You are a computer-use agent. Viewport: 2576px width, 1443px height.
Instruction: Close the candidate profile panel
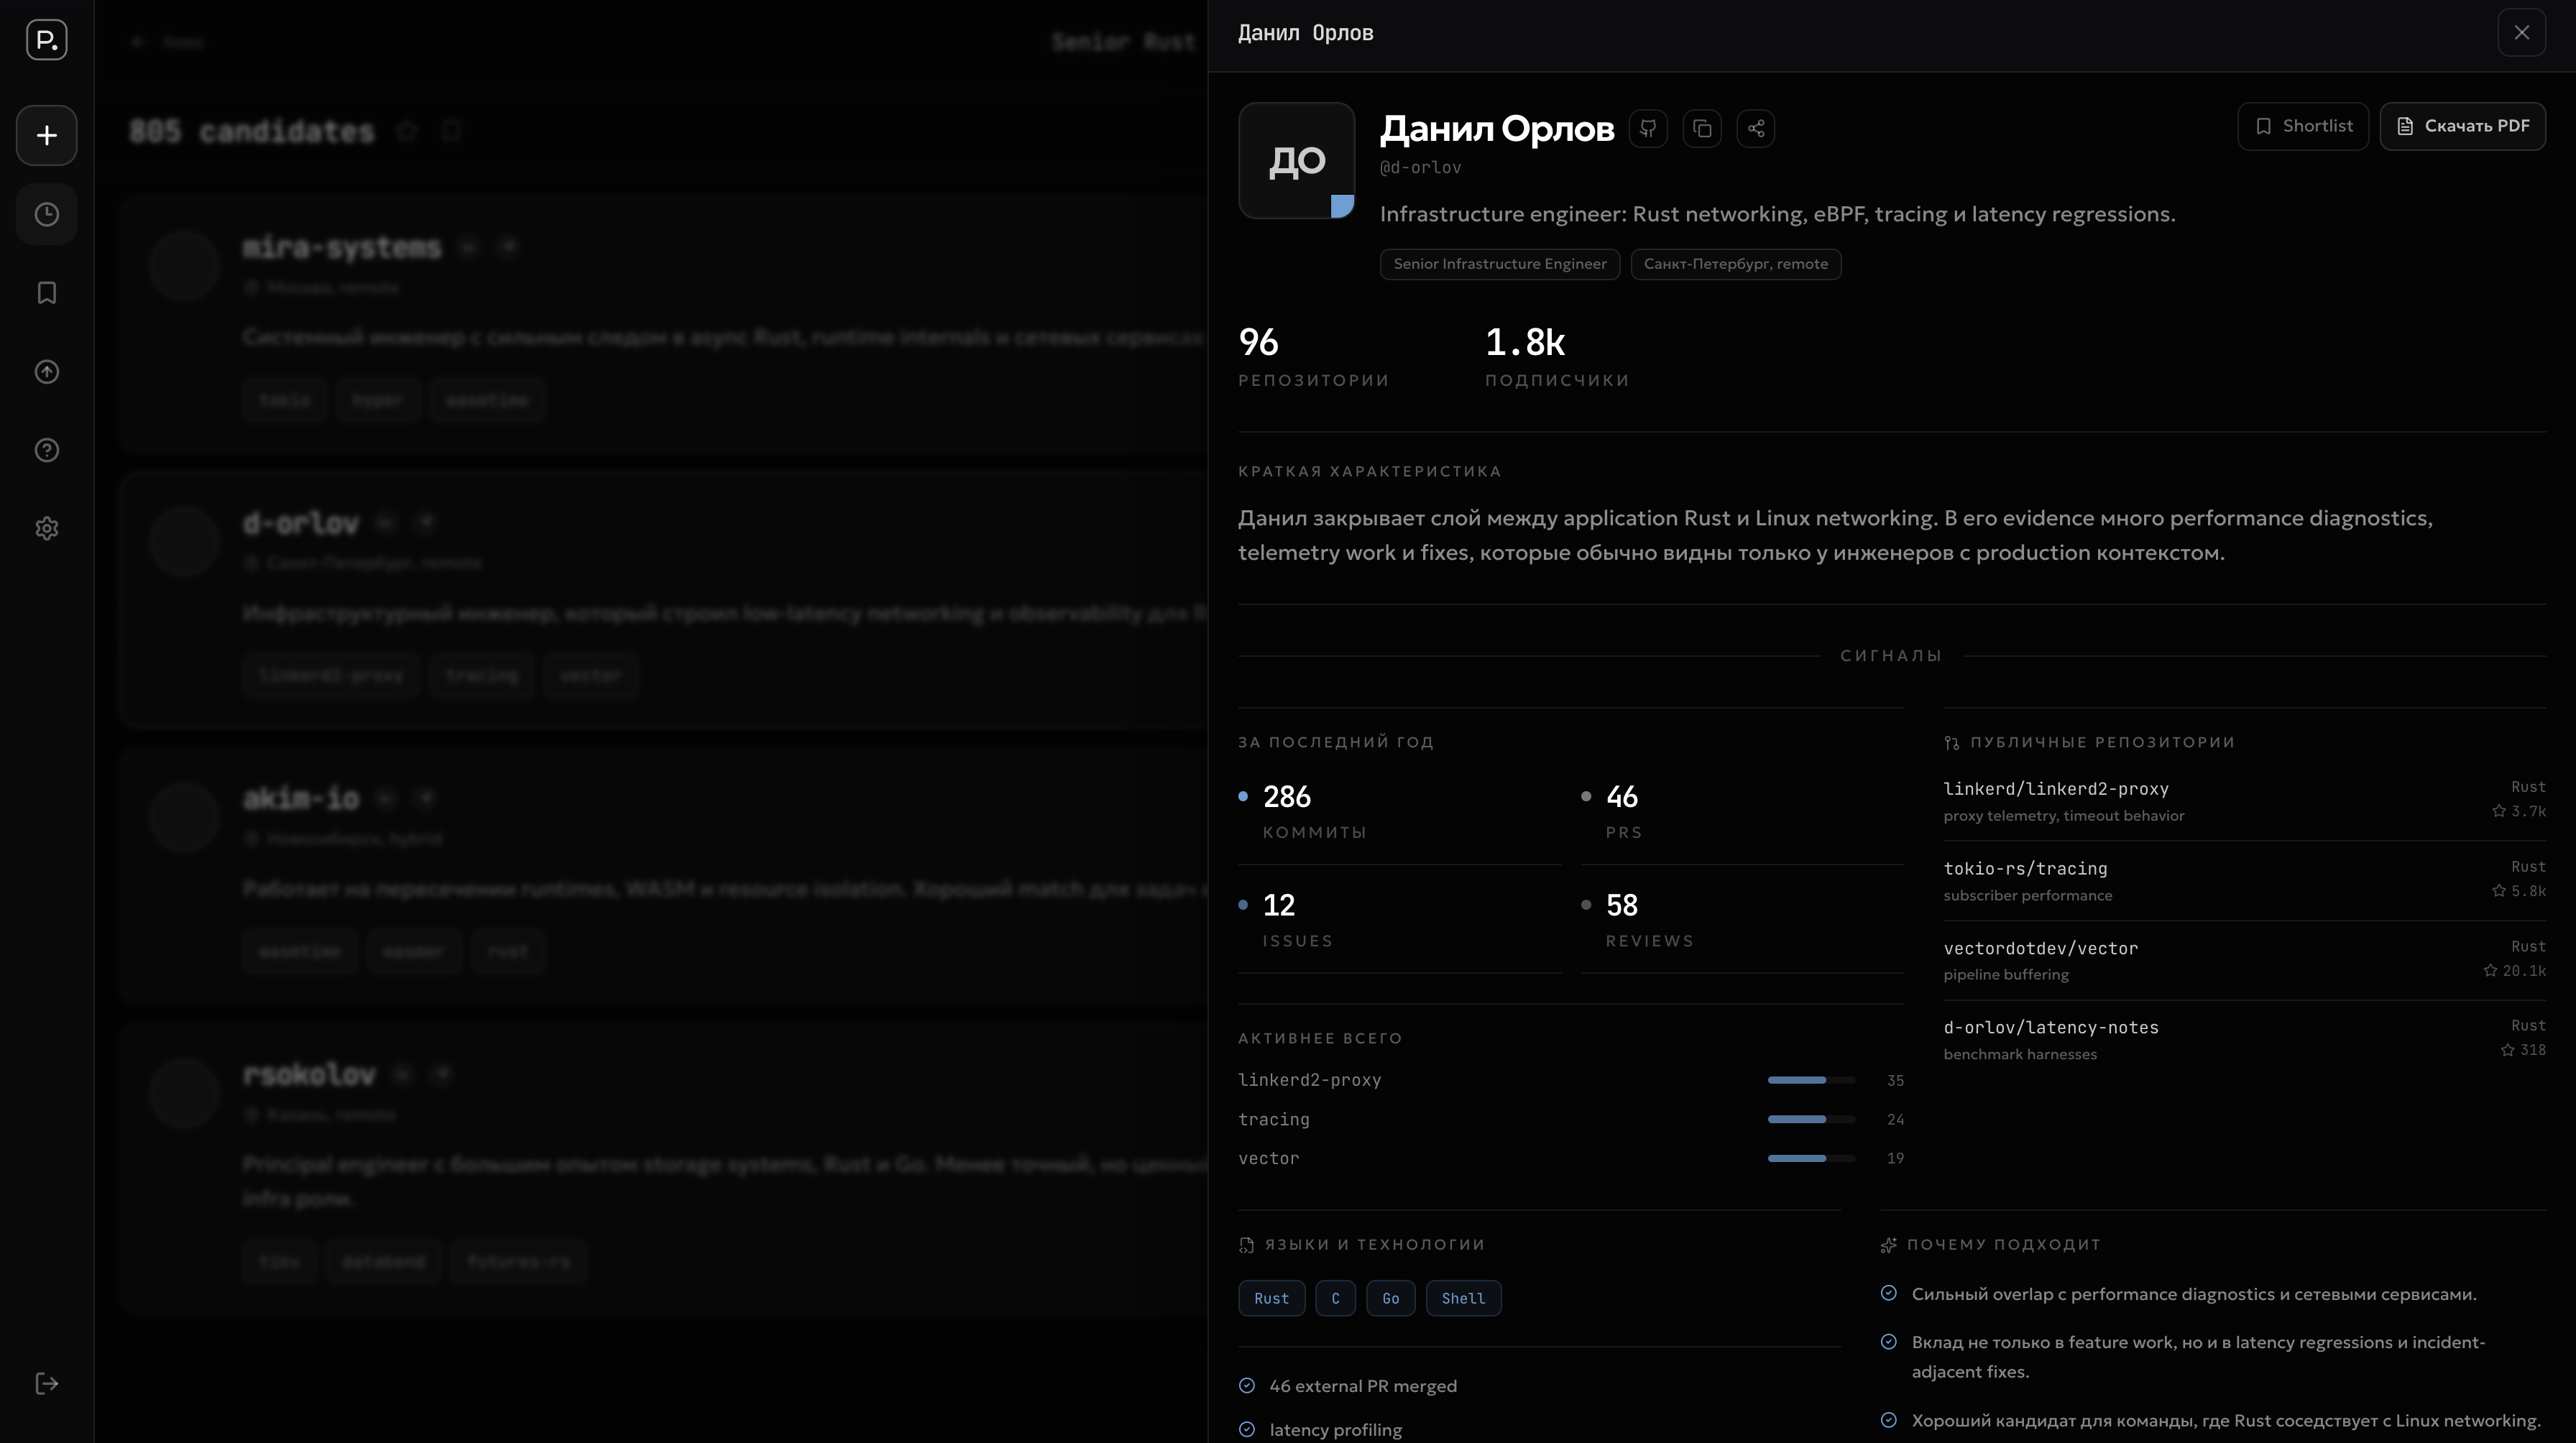(2521, 33)
